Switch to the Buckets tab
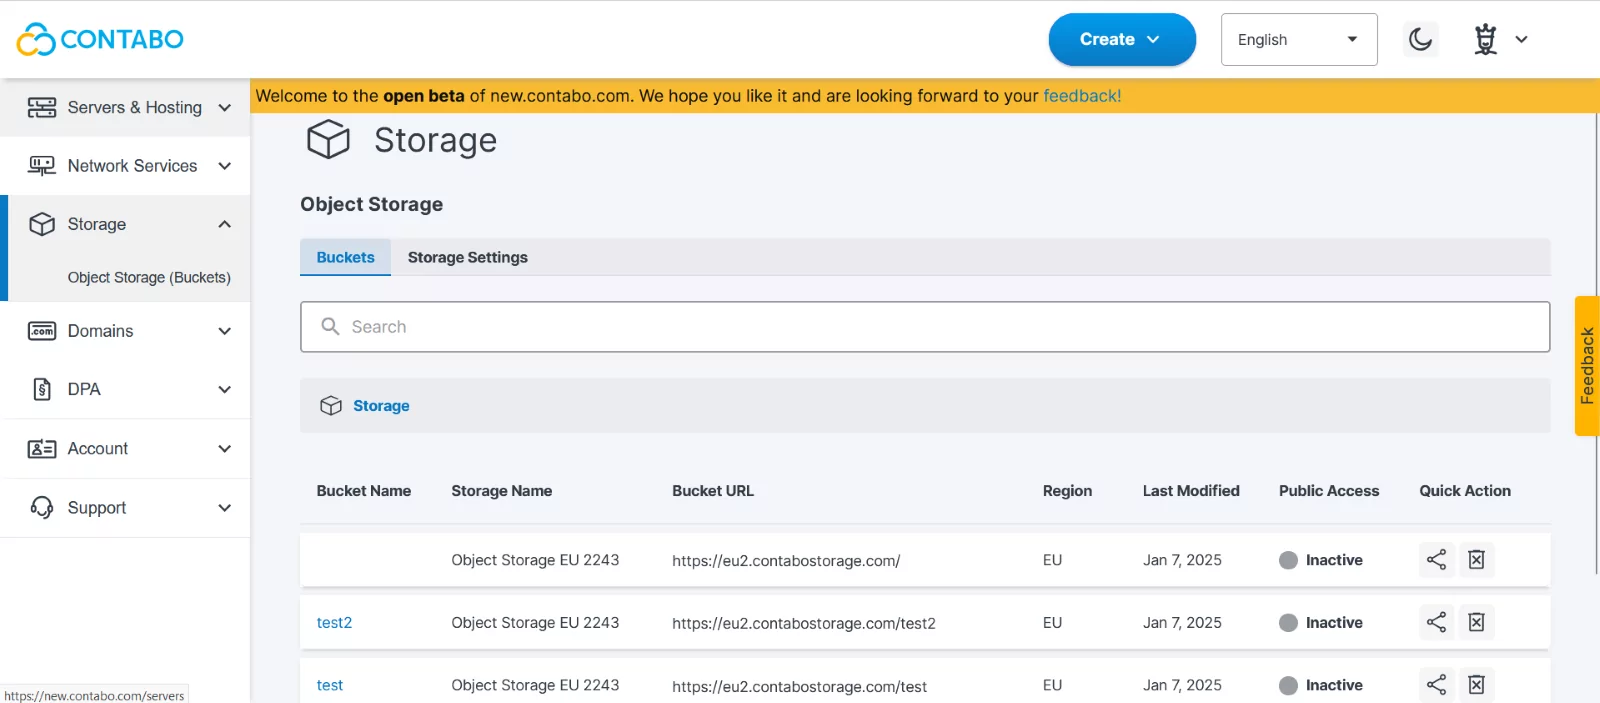This screenshot has width=1600, height=703. pyautogui.click(x=345, y=257)
